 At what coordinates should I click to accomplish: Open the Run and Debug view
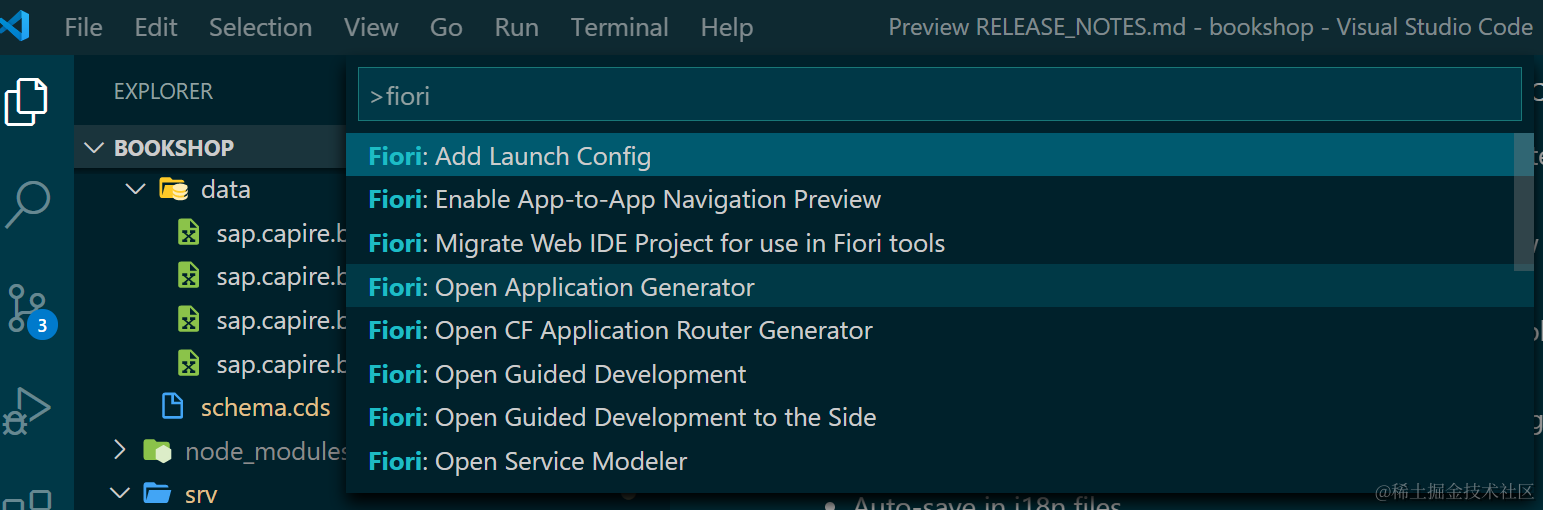click(x=27, y=410)
